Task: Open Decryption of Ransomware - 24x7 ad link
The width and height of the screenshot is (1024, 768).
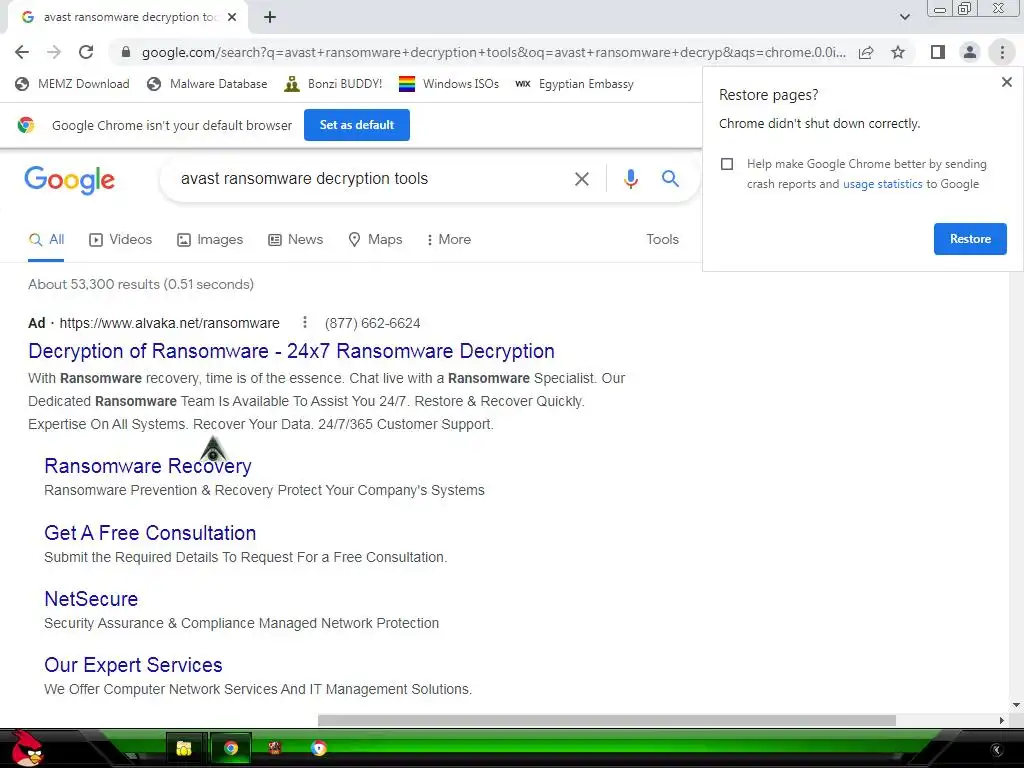Action: (x=291, y=351)
